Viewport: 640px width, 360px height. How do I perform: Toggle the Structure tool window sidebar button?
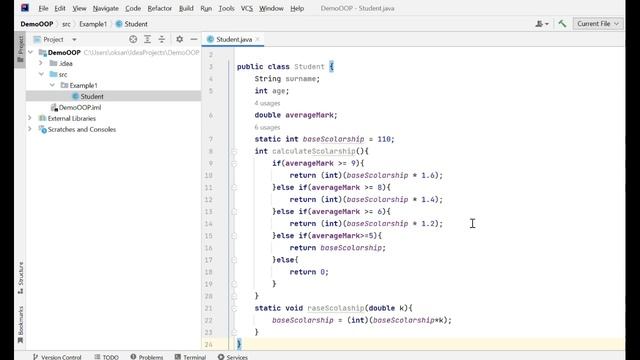click(20, 278)
